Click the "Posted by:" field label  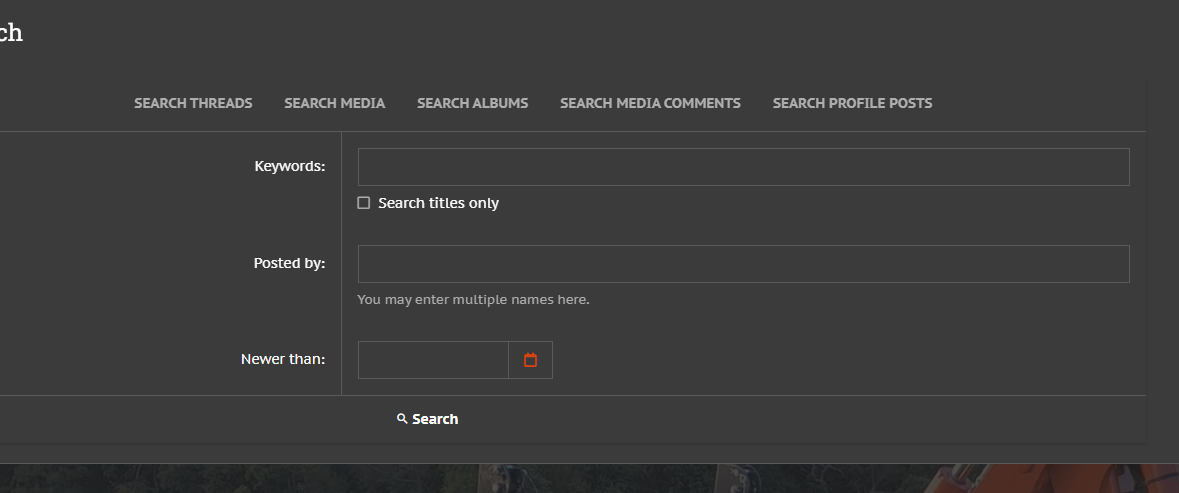pyautogui.click(x=289, y=263)
